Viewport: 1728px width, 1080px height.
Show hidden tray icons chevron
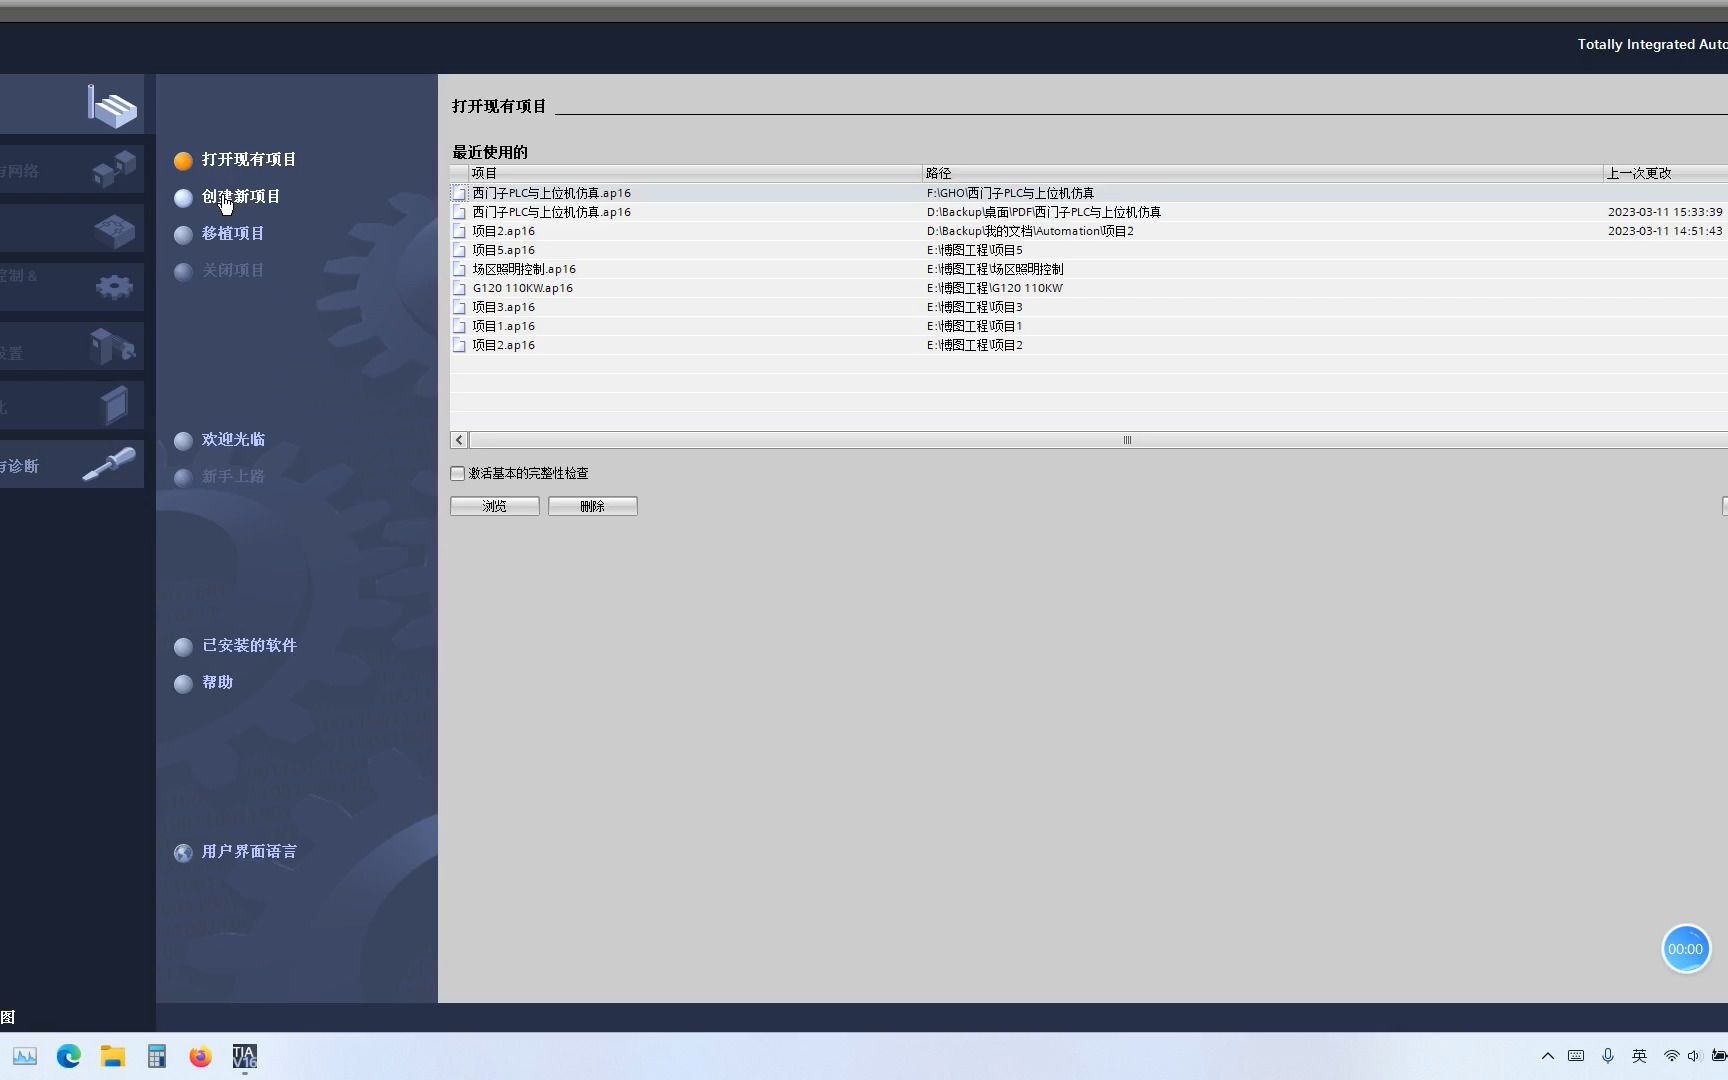pyautogui.click(x=1548, y=1056)
